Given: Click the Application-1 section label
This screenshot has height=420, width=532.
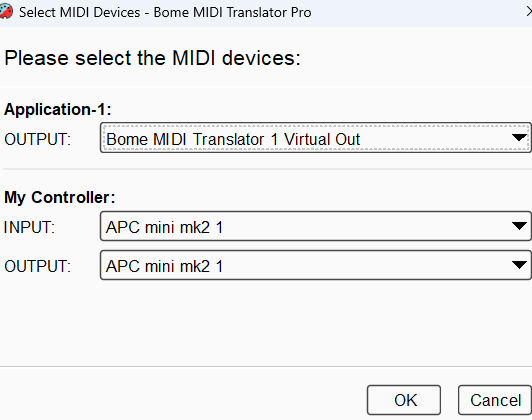Looking at the screenshot, I should click(x=58, y=110).
